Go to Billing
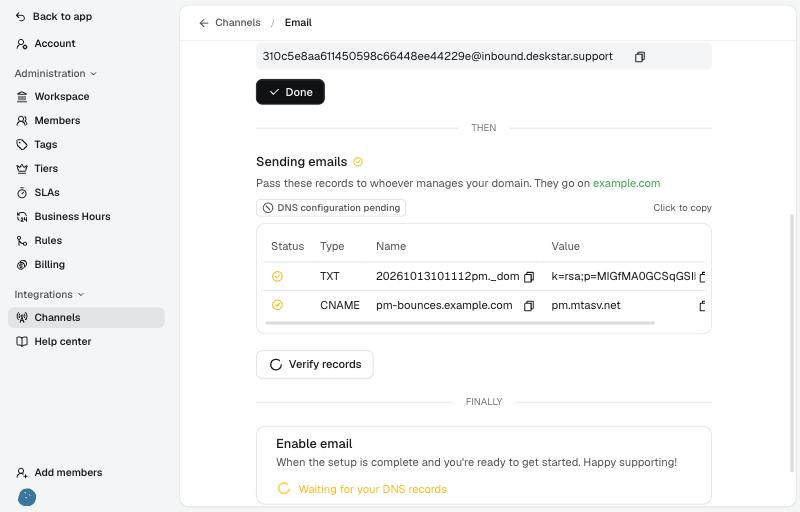The width and height of the screenshot is (800, 512). pos(86,265)
